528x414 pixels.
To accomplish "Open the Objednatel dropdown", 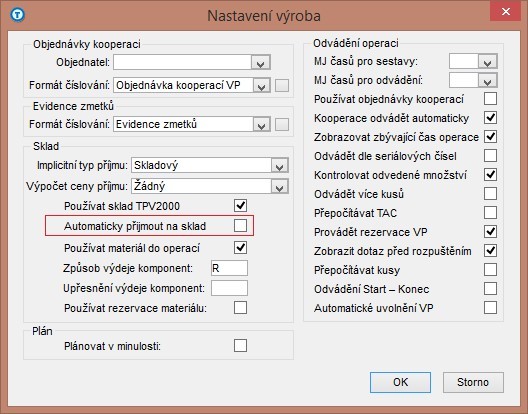I will pyautogui.click(x=261, y=63).
